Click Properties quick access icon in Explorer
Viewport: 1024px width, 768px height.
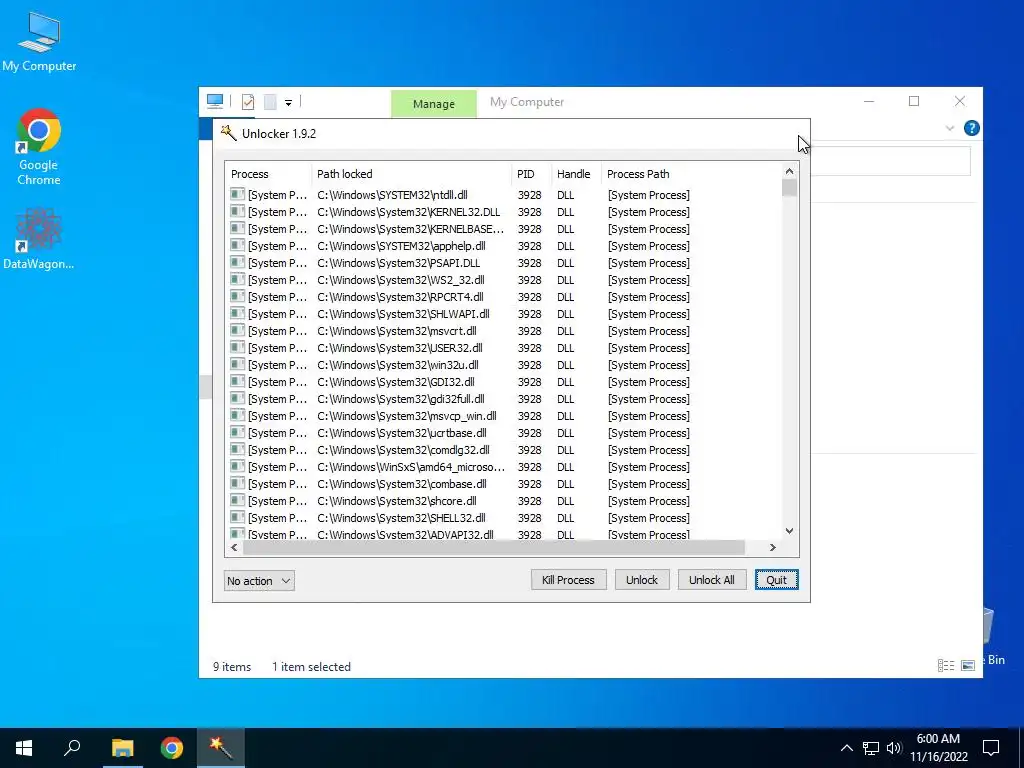[x=248, y=101]
